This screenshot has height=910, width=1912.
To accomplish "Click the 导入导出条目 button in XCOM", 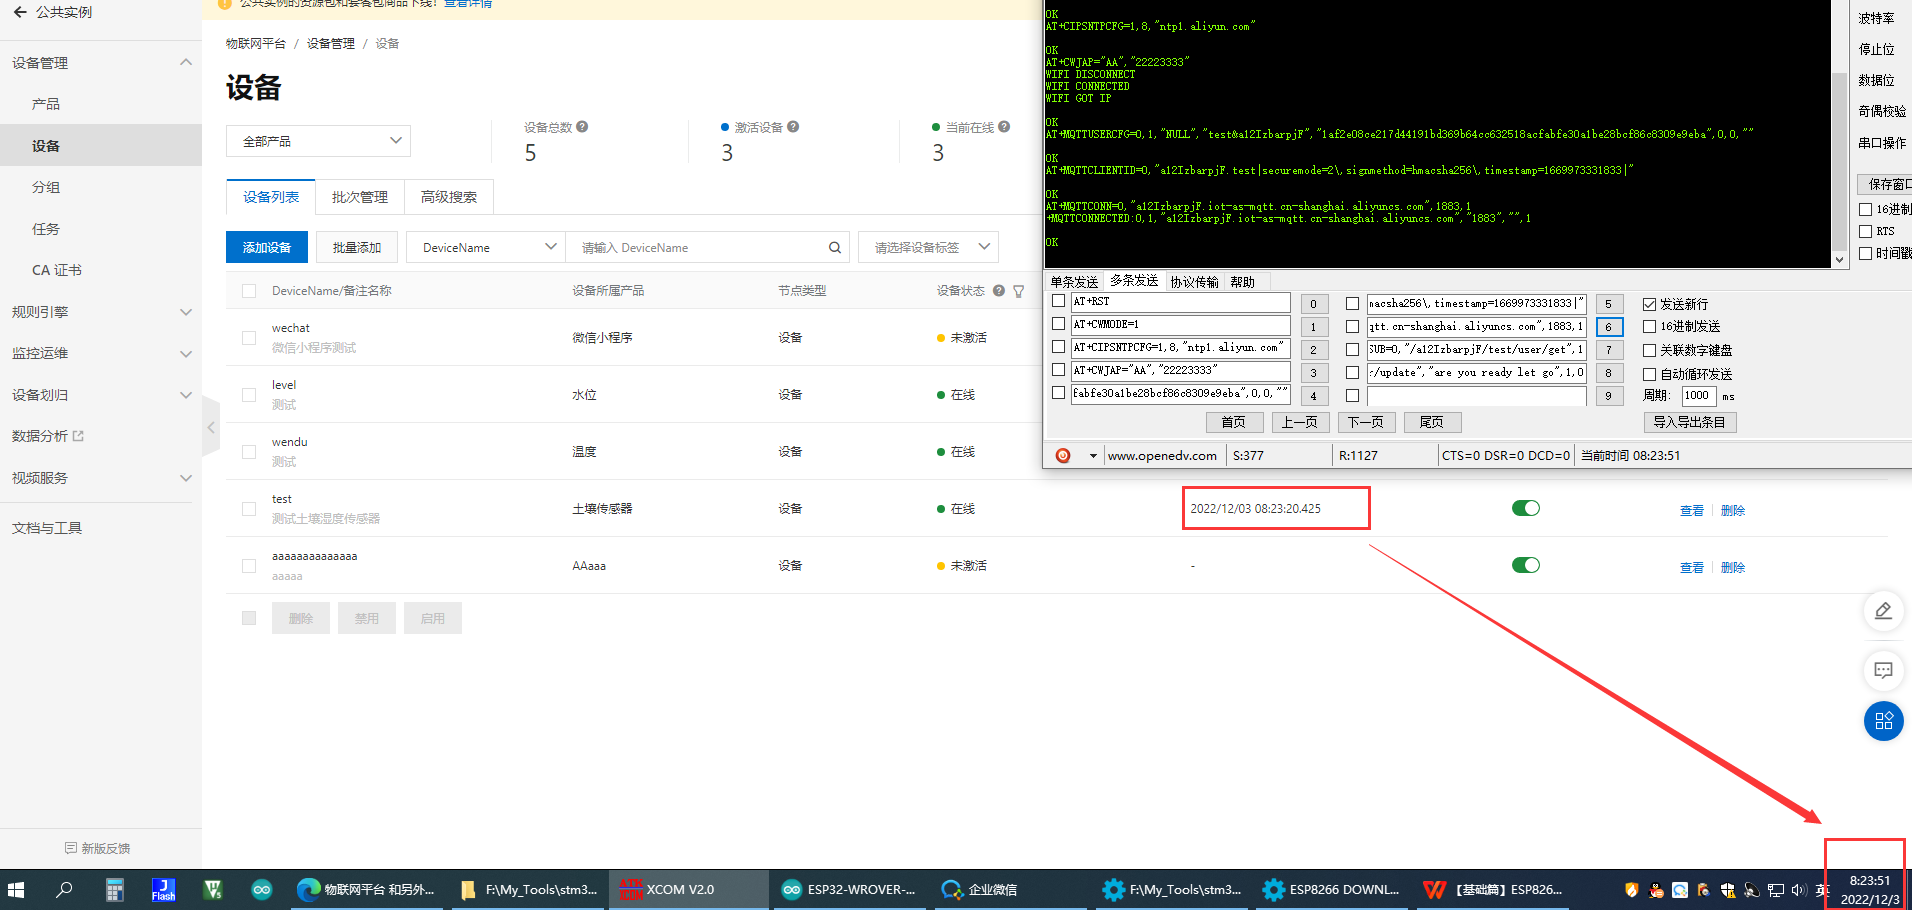I will (x=1690, y=422).
